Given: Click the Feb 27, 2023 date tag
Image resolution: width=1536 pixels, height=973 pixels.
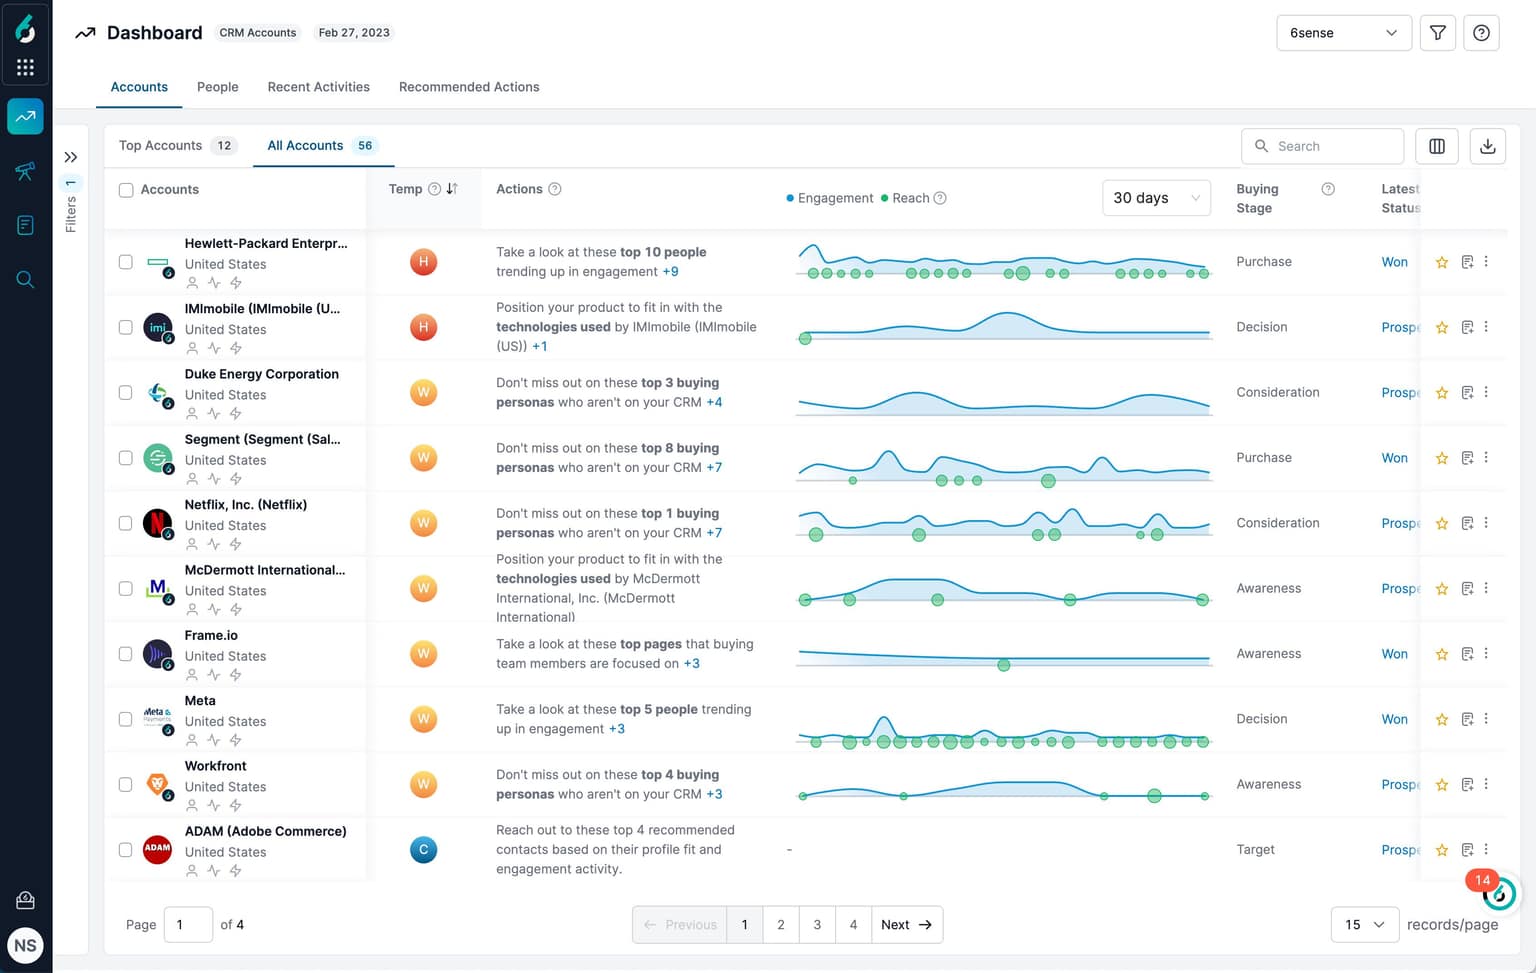Looking at the screenshot, I should 354,33.
